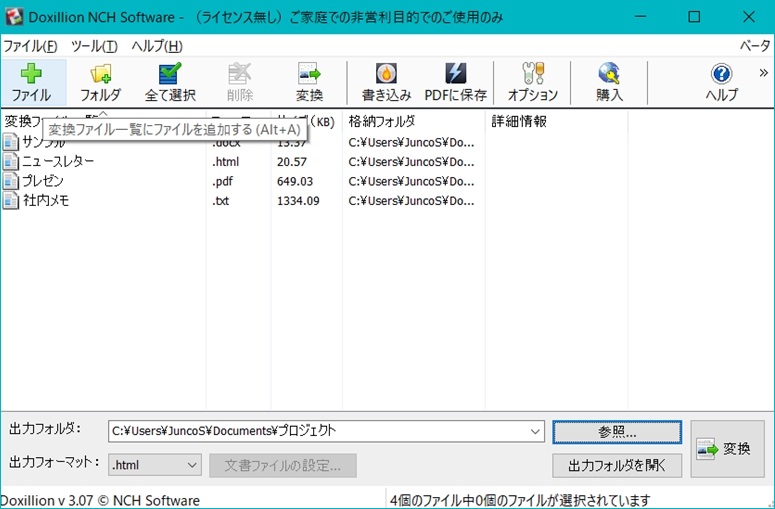Click the ニュースレター file document icon
Image resolution: width=775 pixels, height=509 pixels.
[x=10, y=161]
